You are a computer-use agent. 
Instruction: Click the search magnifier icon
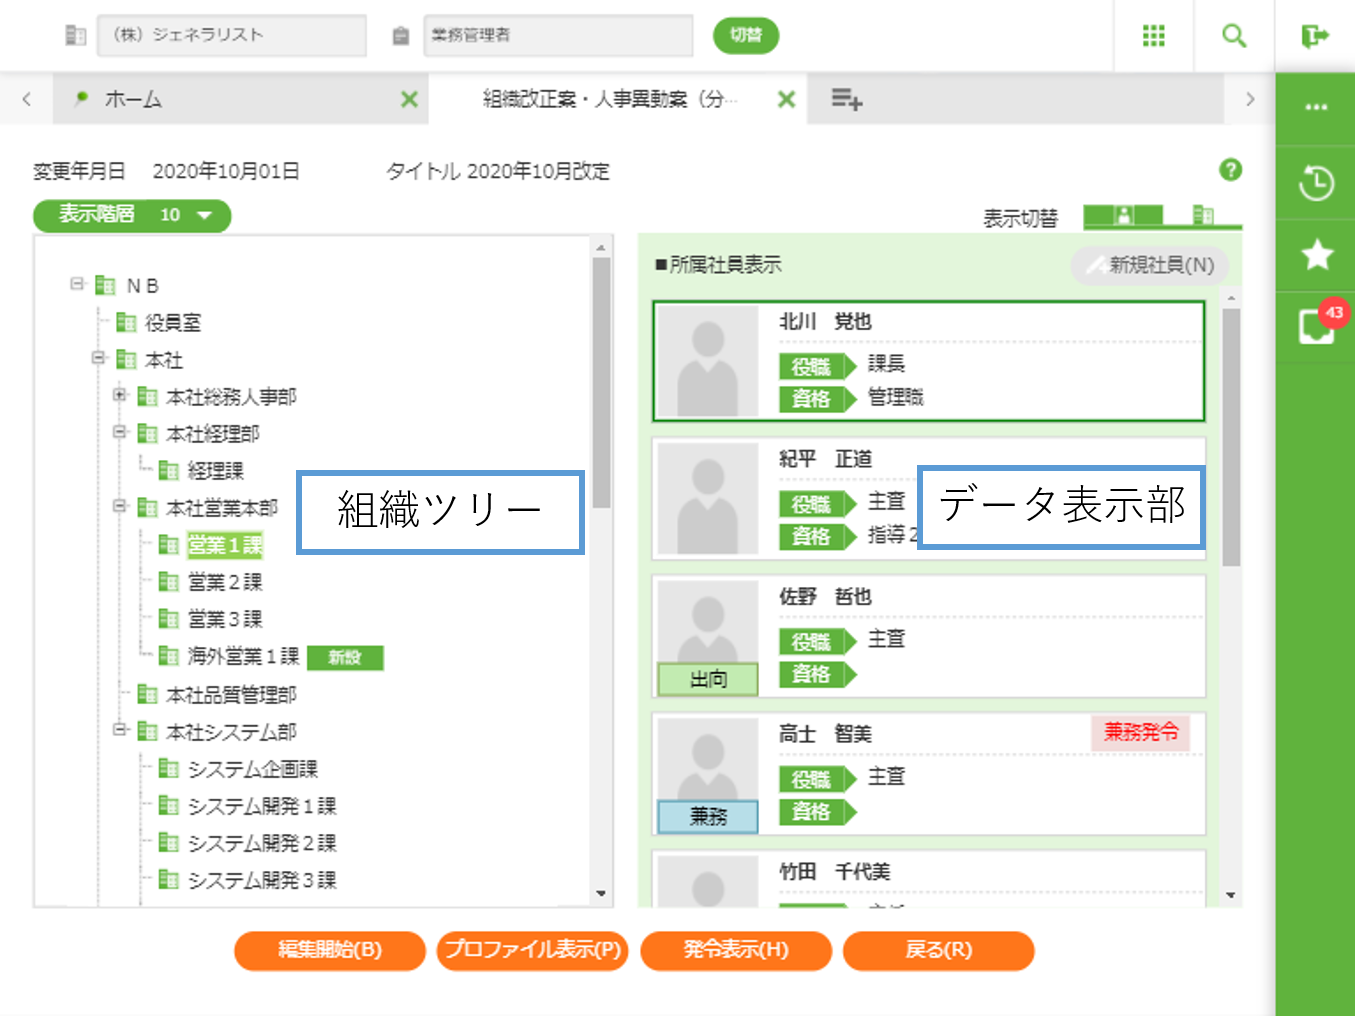pos(1234,36)
